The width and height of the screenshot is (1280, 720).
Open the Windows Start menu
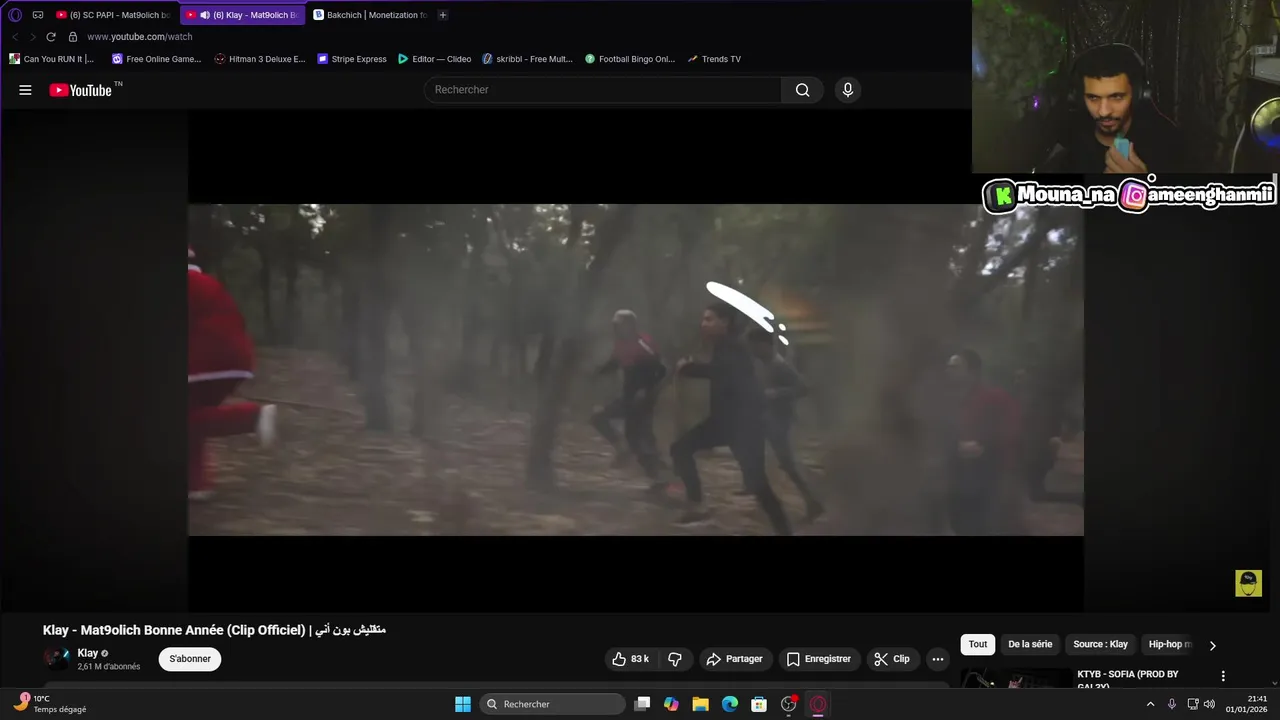pyautogui.click(x=463, y=704)
